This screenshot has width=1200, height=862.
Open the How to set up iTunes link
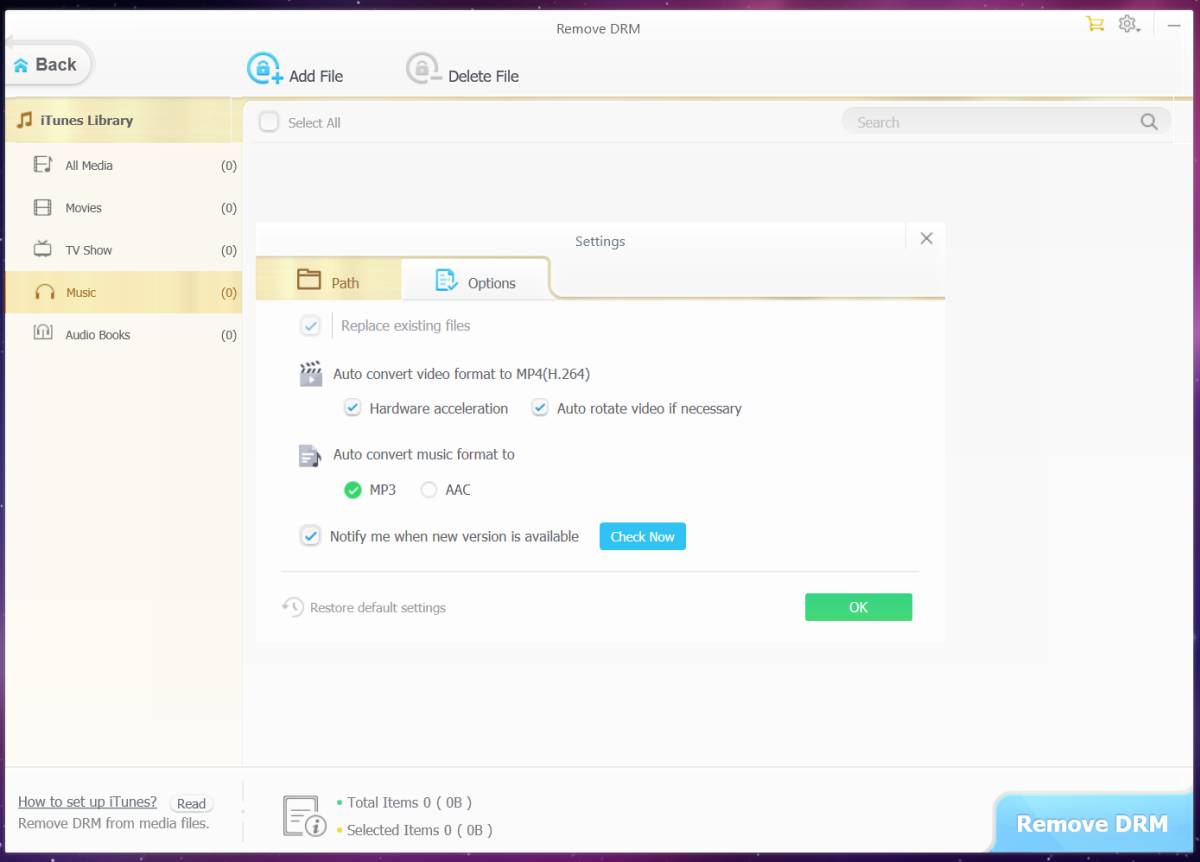(88, 802)
